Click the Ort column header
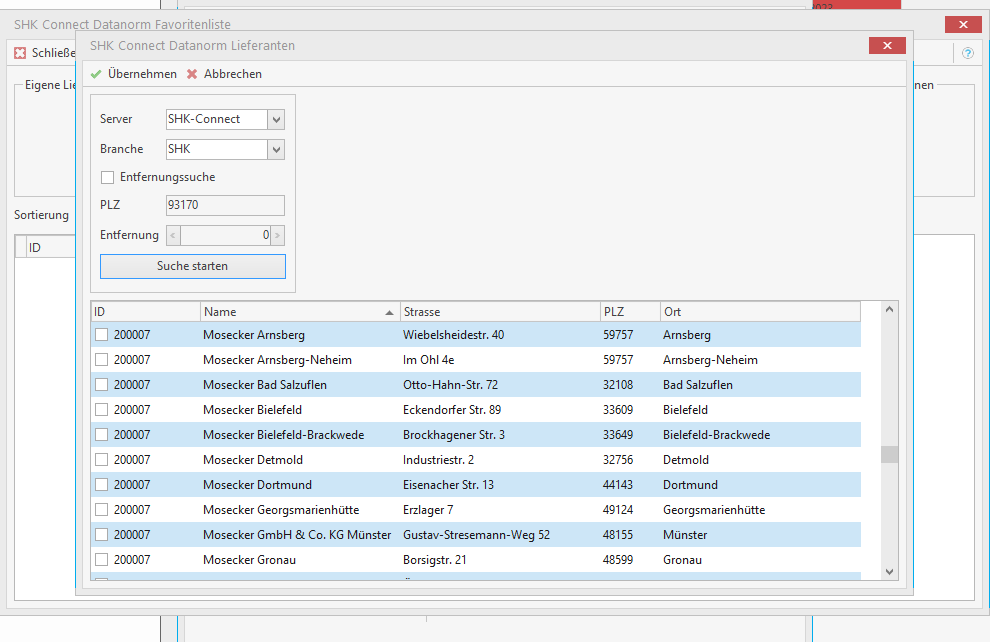Viewport: 990px width, 642px height. [760, 312]
